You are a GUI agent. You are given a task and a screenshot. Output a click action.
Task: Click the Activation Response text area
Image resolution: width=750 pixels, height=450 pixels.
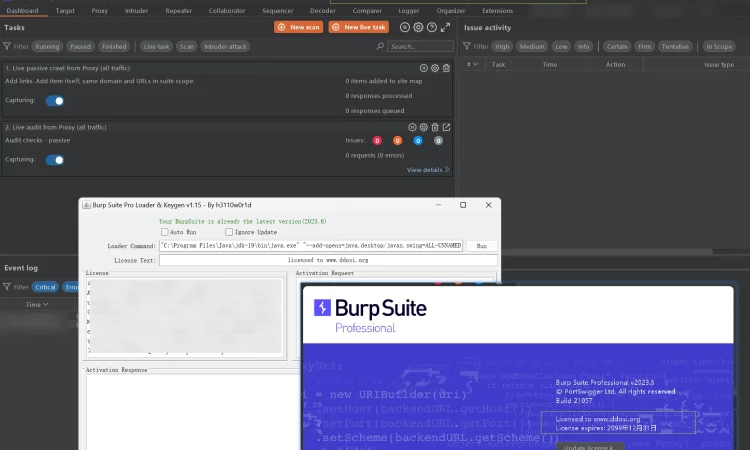pos(193,412)
